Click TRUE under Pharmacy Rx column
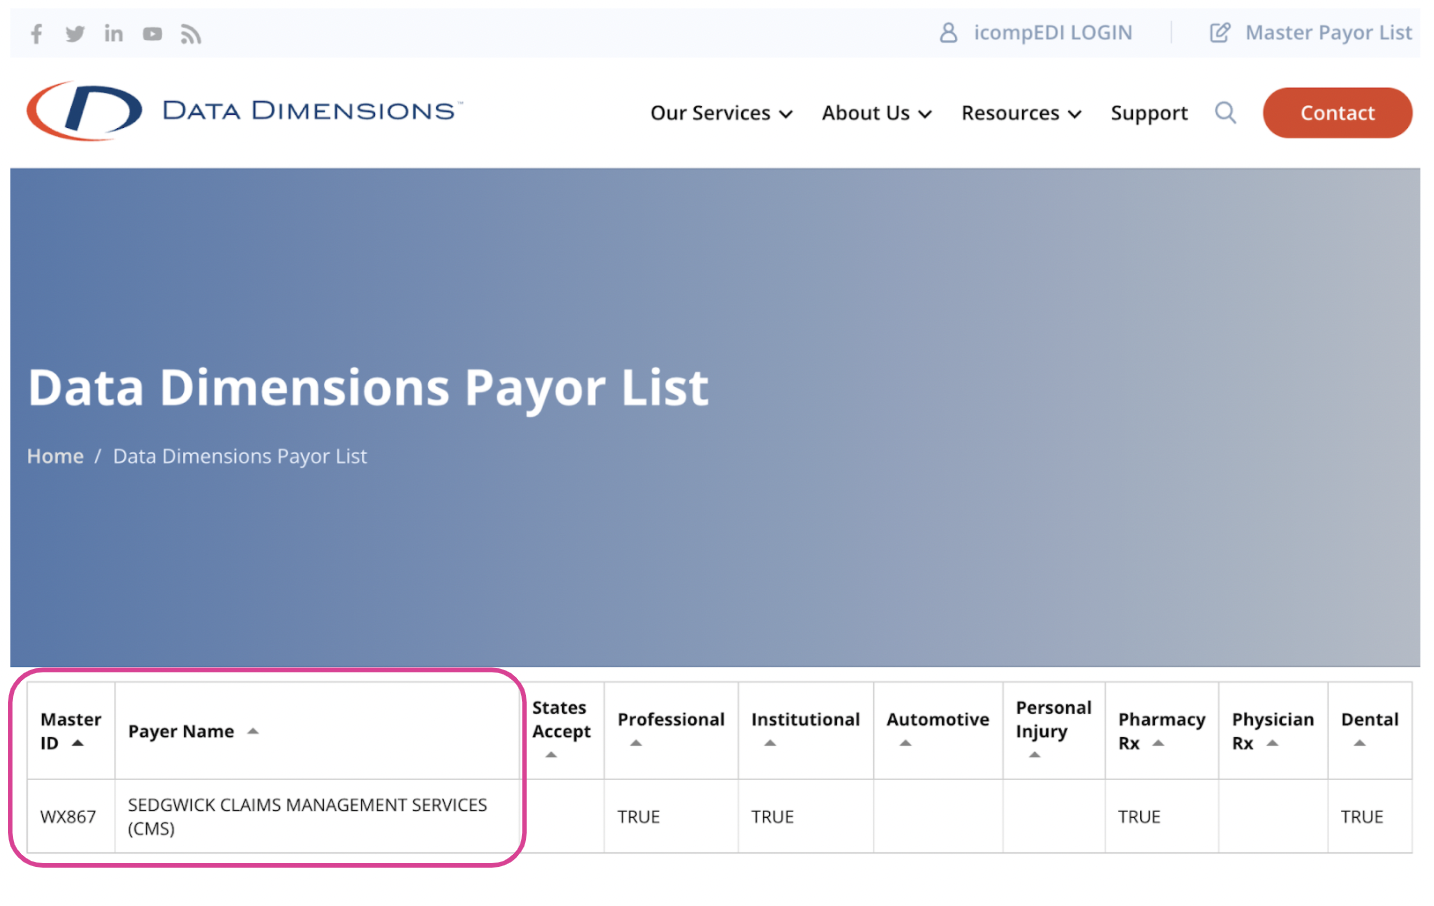The width and height of the screenshot is (1434, 906). 1139,817
